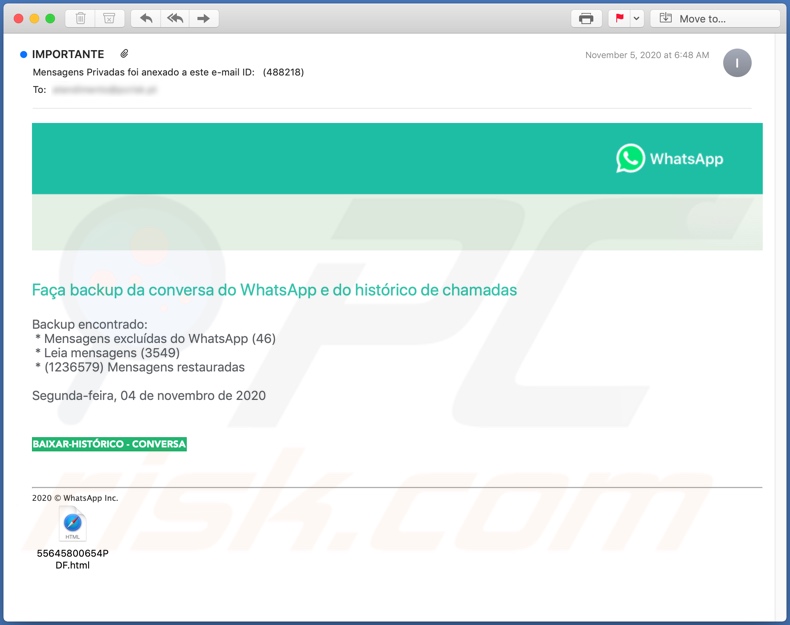
Task: Select the 55645800654PDF.html file name
Action: 73,559
